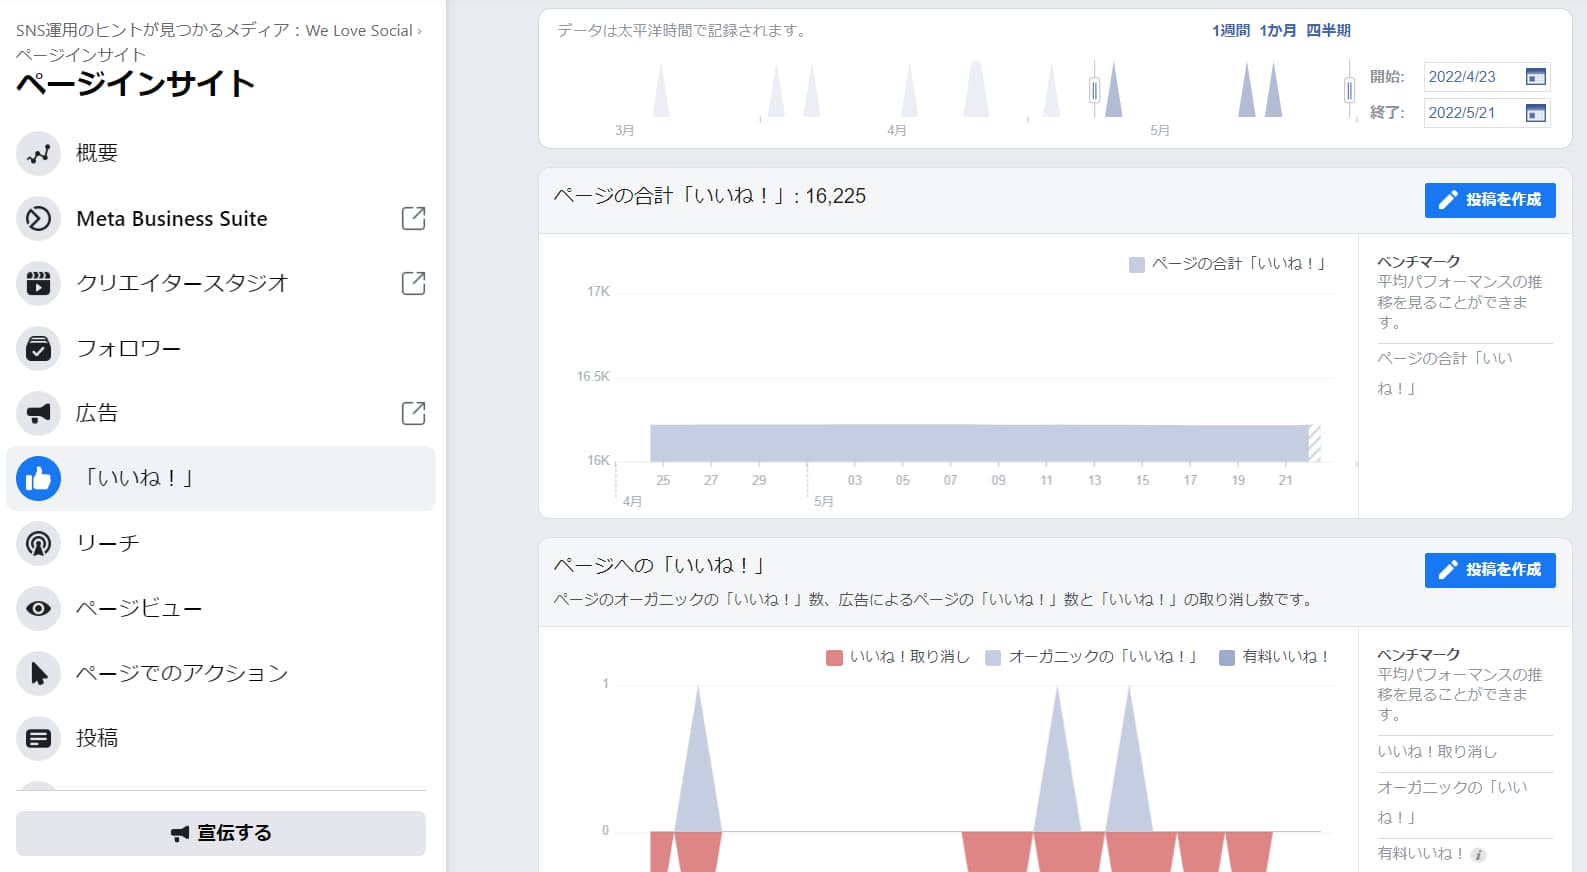
Task: Choose the 四半期 date range
Action: (1328, 31)
